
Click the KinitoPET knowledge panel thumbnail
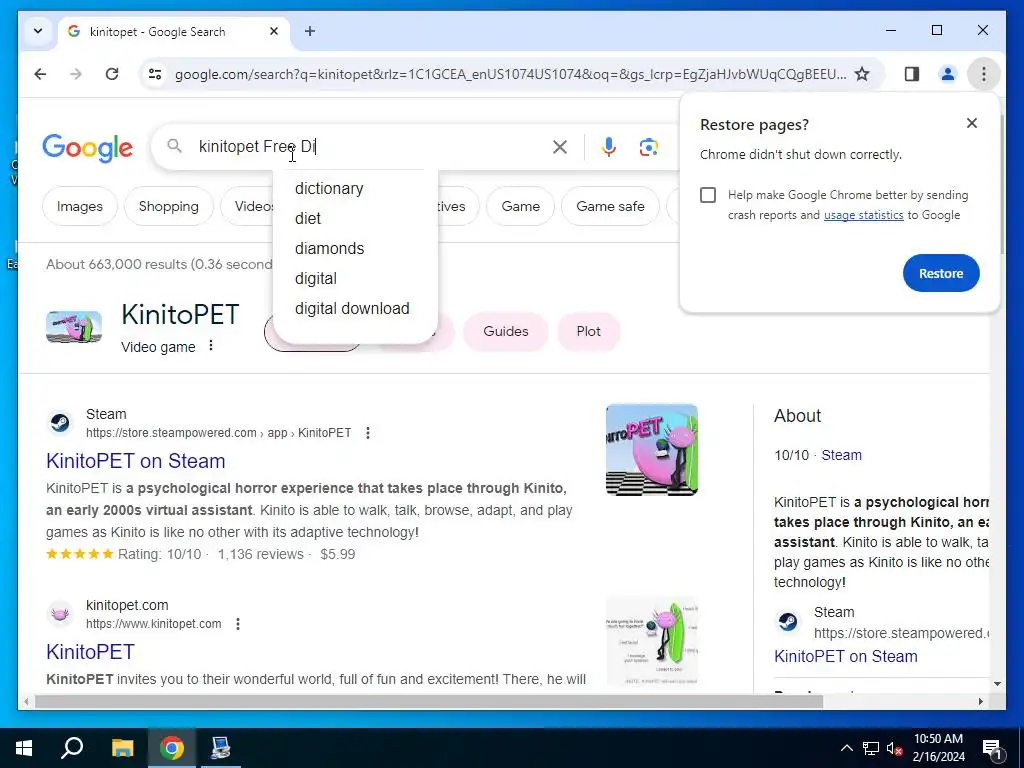click(x=74, y=327)
